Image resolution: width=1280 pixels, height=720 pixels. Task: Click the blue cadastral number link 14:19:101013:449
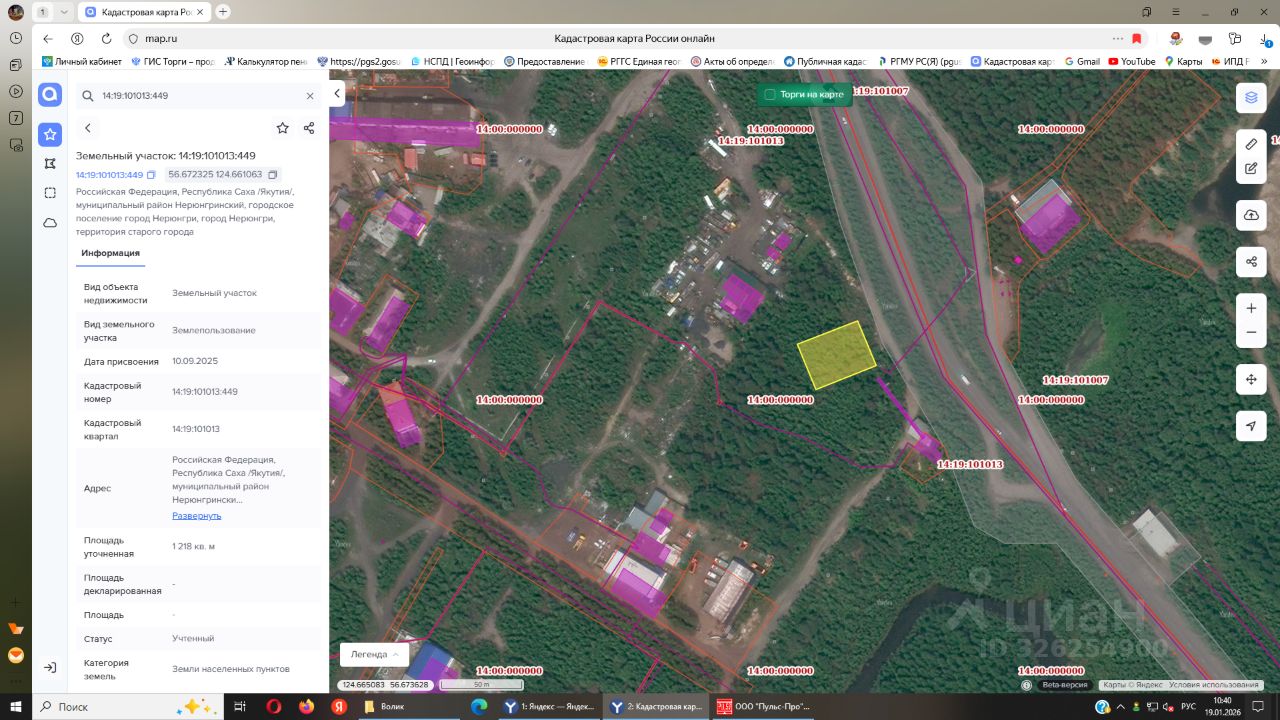110,175
